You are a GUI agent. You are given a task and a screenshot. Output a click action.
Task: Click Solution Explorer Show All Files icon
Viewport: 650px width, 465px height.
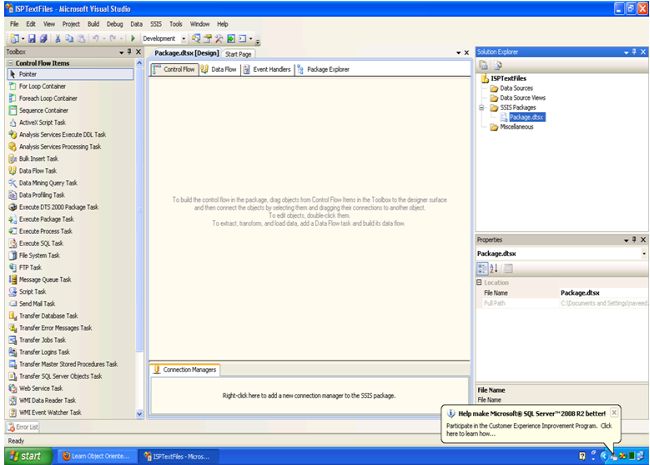(498, 65)
